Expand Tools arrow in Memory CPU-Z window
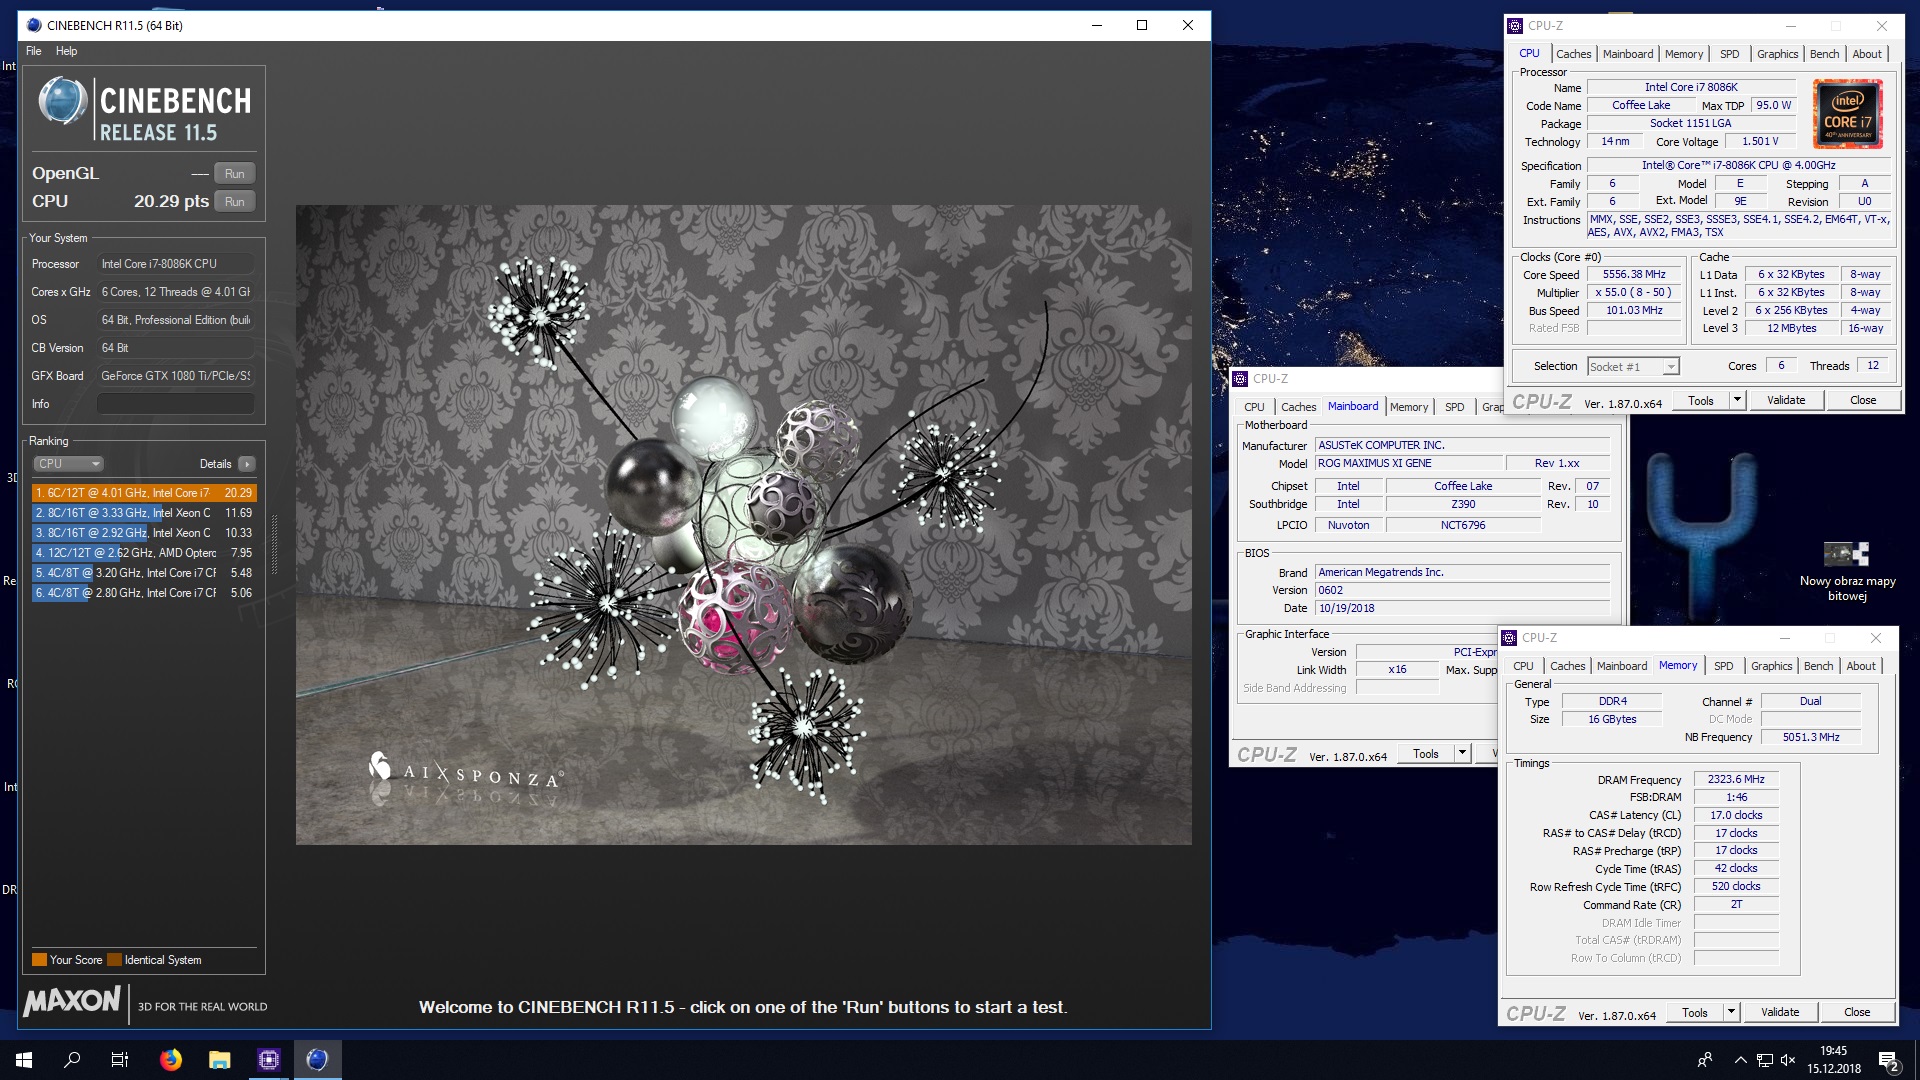The image size is (1920, 1080). [1731, 1012]
